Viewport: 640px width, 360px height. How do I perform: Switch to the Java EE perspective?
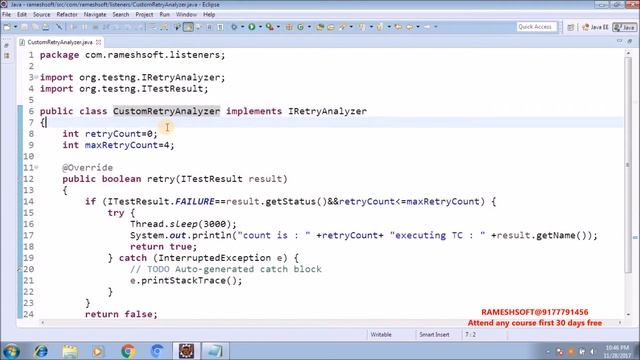(x=595, y=27)
